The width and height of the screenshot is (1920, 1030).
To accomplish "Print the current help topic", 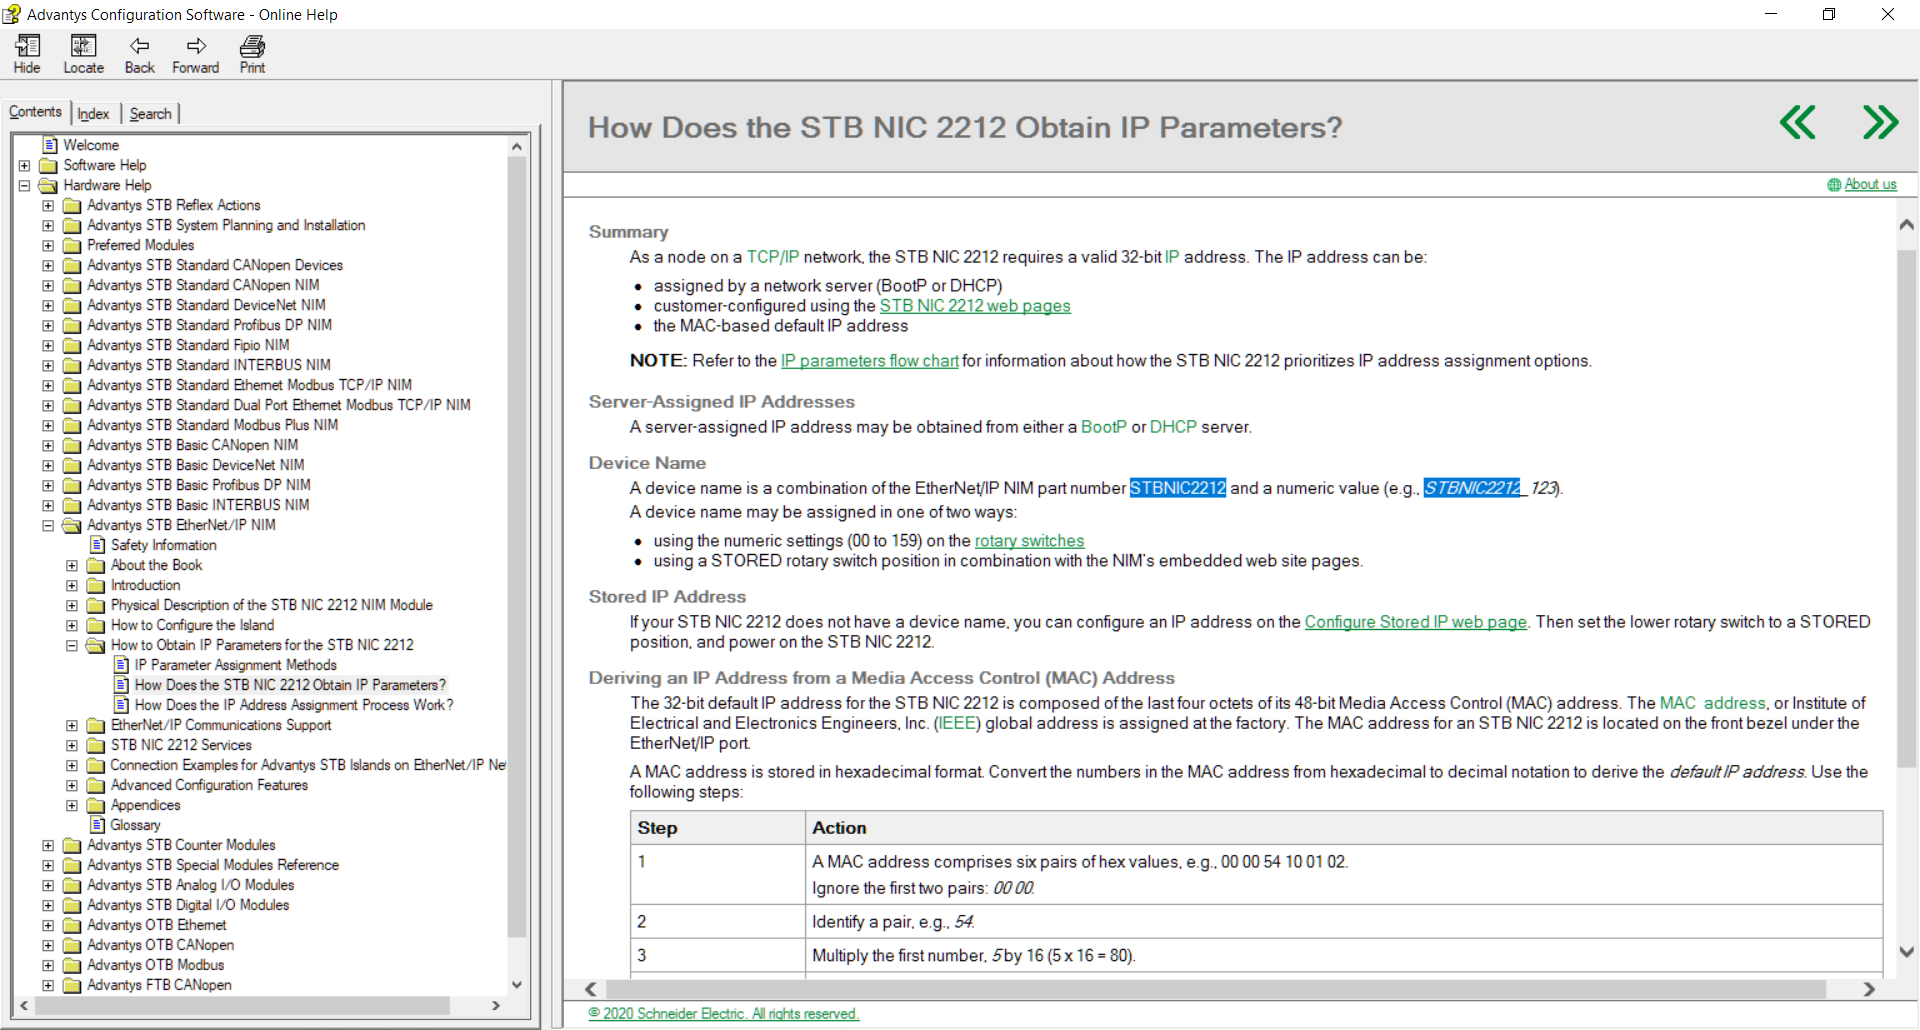I will [x=252, y=46].
